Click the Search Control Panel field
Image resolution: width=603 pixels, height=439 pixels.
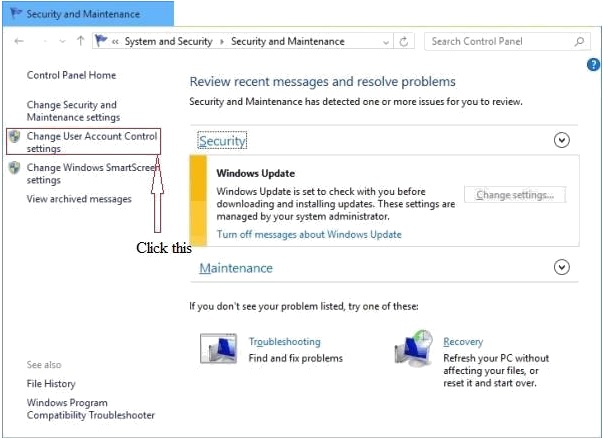coord(507,42)
